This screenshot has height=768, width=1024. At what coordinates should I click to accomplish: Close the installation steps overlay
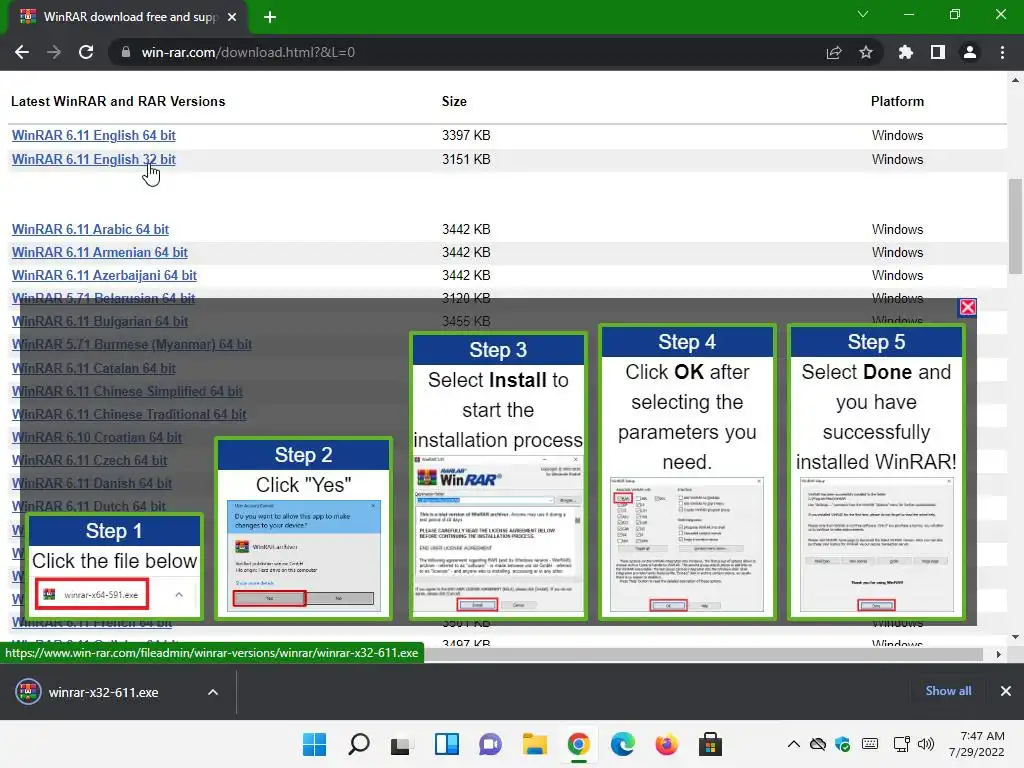click(x=967, y=307)
